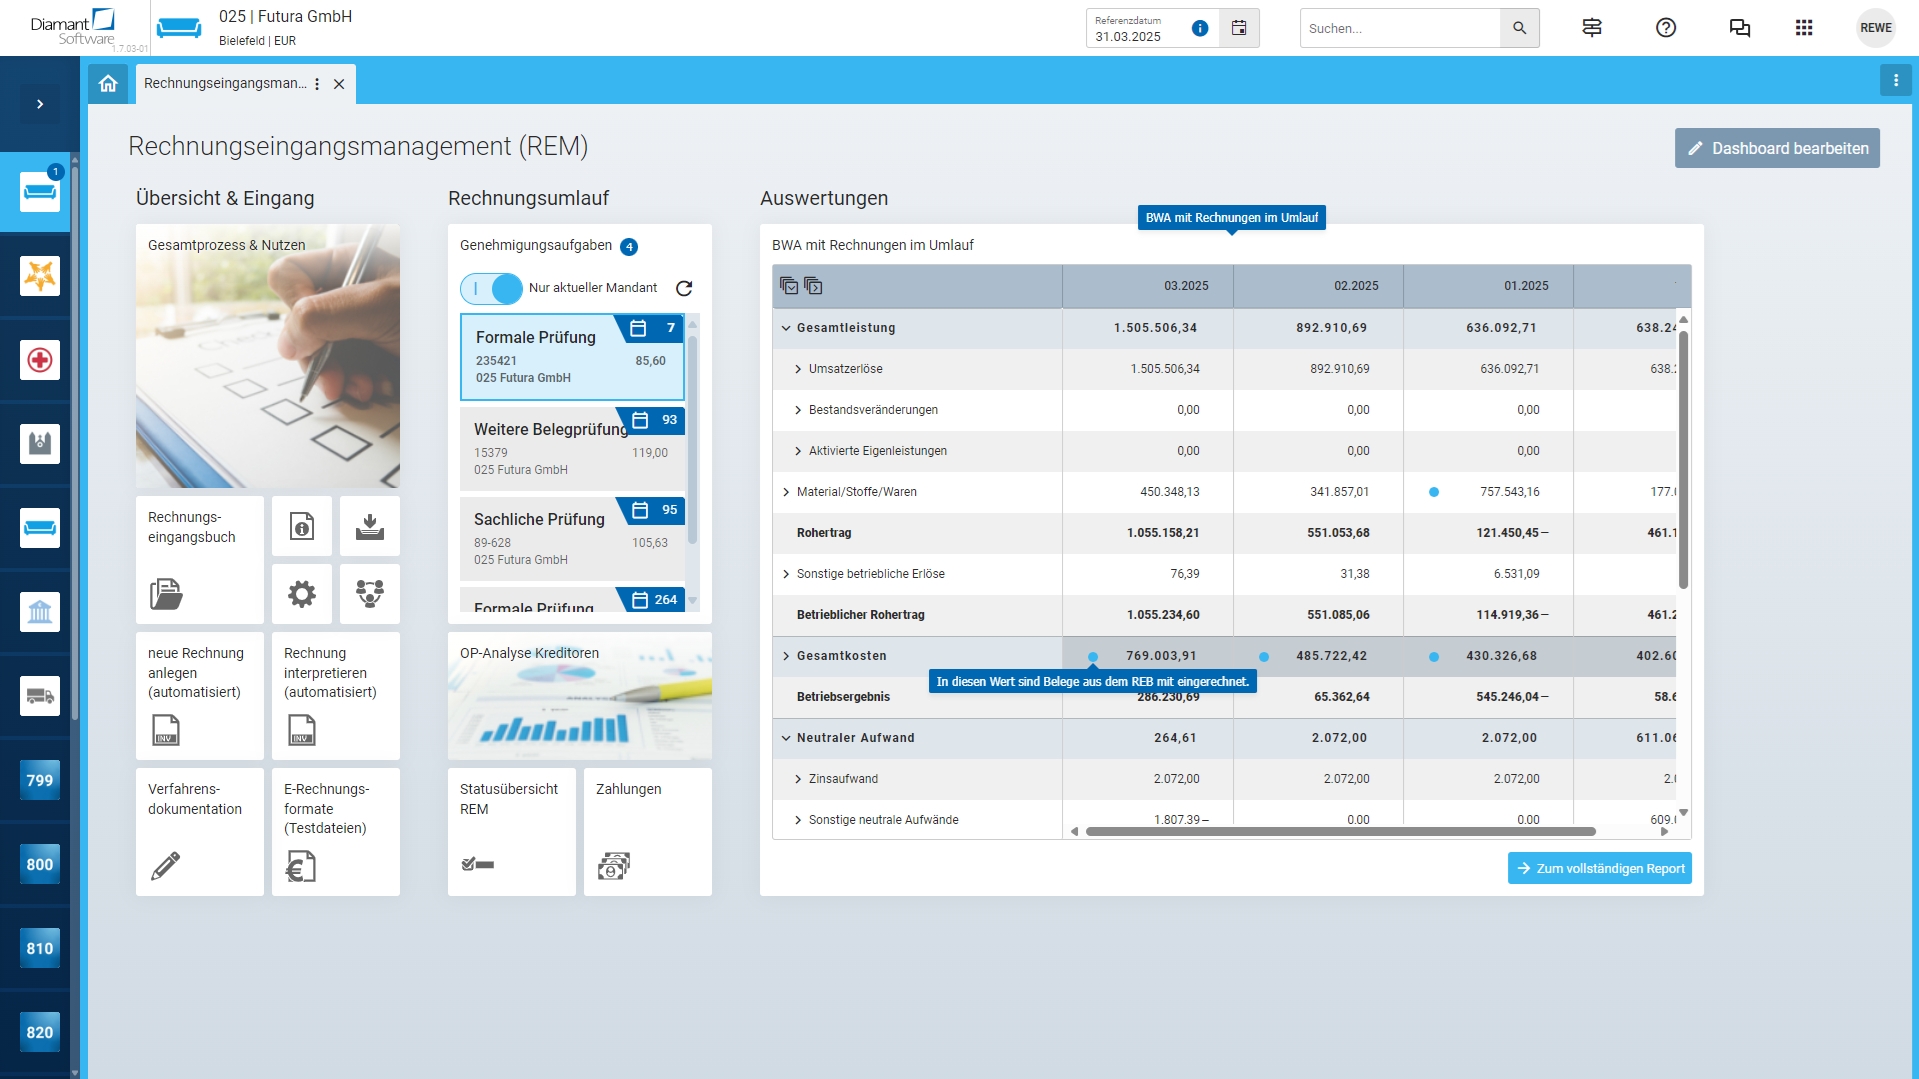Image resolution: width=1919 pixels, height=1079 pixels.
Task: Expand the Zinsaufwand row
Action: point(798,779)
